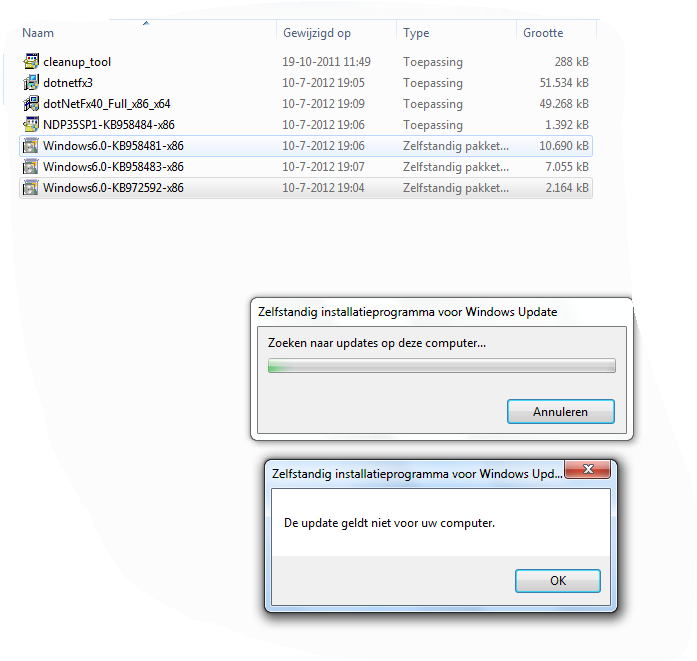Image resolution: width=697 pixels, height=661 pixels.
Task: Select the file name NDP35SP1-KB958484-x86
Action: (x=109, y=124)
